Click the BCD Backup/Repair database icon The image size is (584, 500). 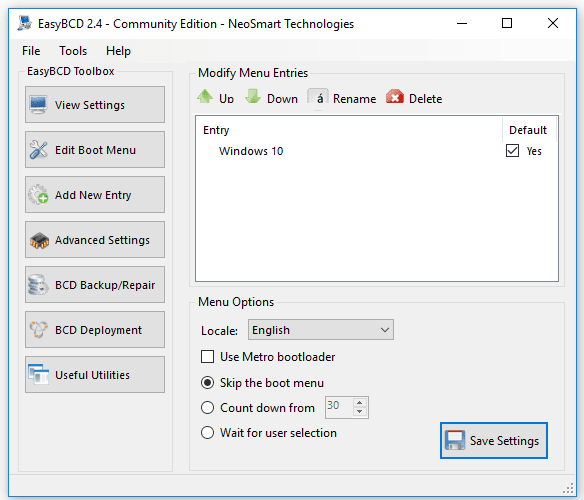click(x=38, y=285)
